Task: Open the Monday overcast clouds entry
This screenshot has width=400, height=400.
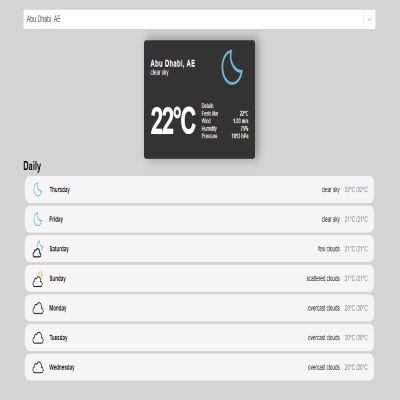Action: click(199, 308)
